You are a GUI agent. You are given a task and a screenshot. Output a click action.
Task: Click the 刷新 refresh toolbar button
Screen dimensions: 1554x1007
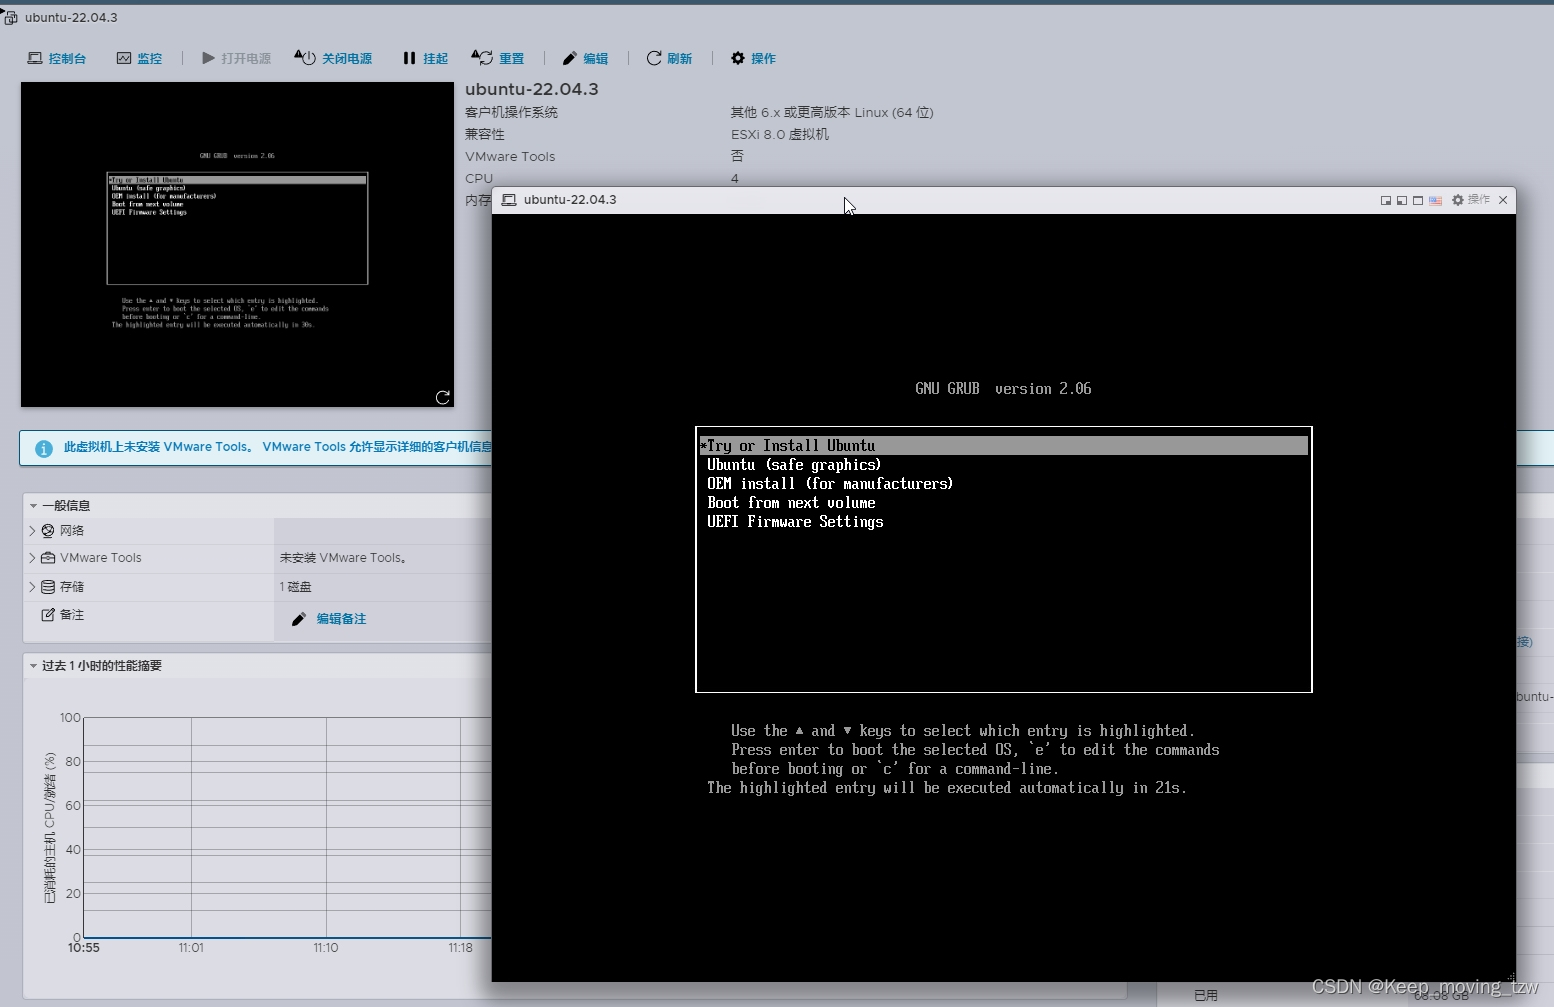point(669,58)
